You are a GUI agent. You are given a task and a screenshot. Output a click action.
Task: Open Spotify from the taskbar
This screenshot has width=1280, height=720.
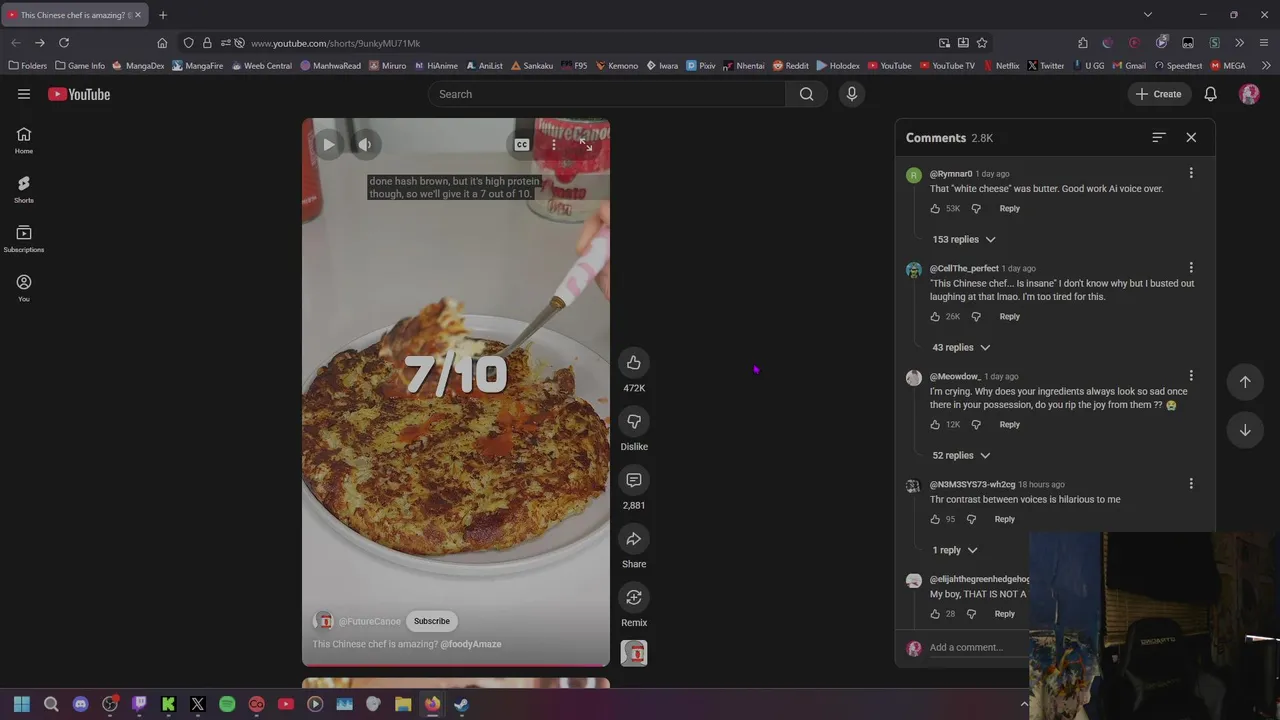[227, 704]
